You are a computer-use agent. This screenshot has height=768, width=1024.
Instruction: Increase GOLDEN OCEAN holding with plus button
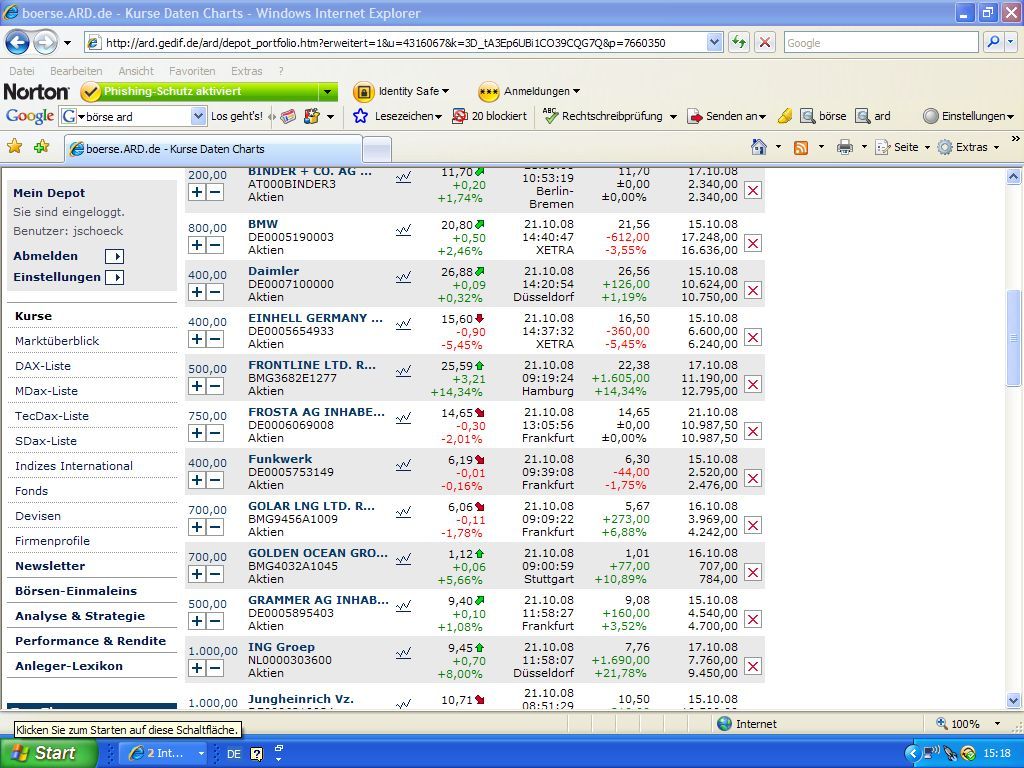point(197,574)
